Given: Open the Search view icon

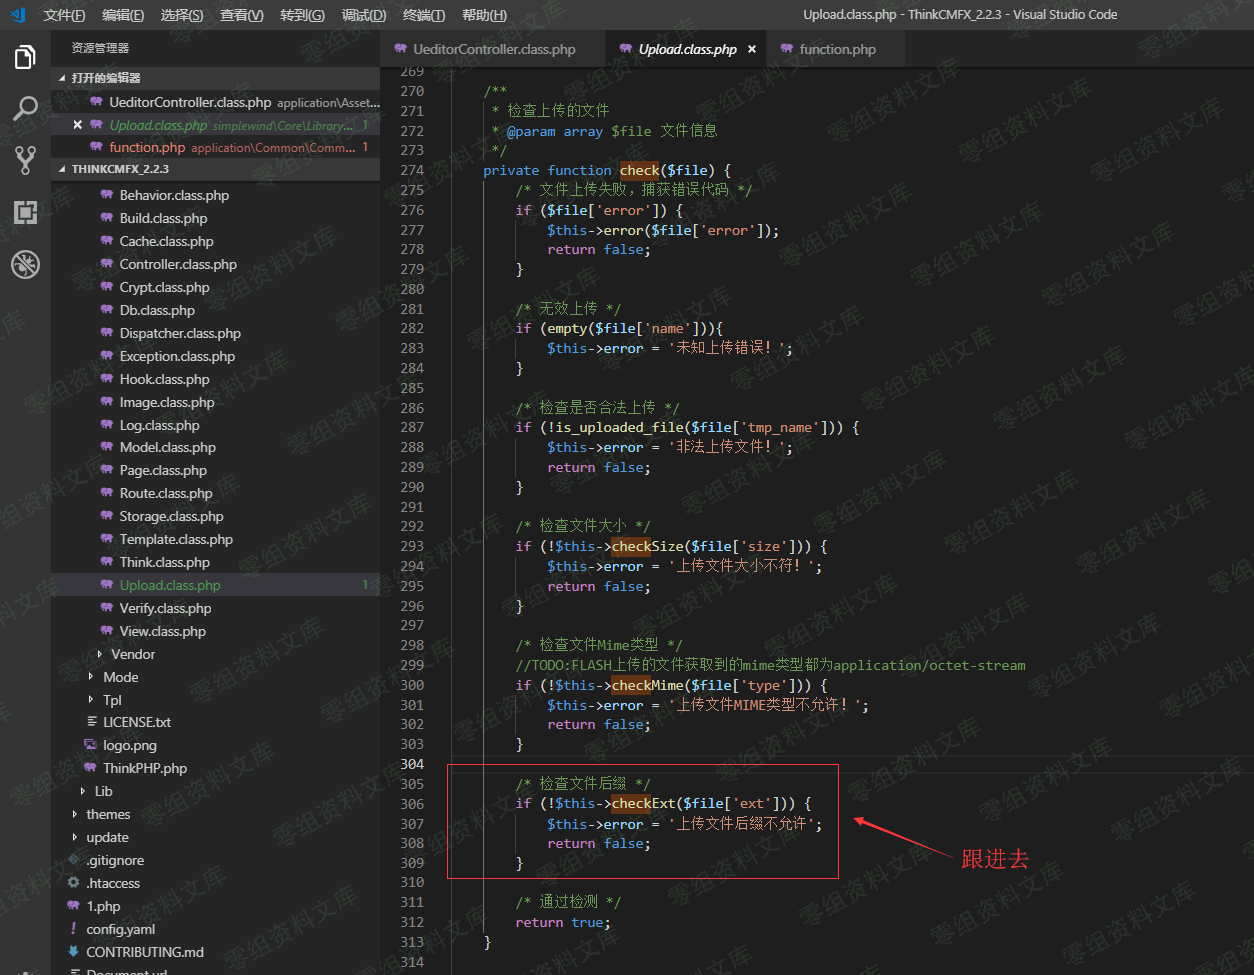Looking at the screenshot, I should (x=25, y=109).
